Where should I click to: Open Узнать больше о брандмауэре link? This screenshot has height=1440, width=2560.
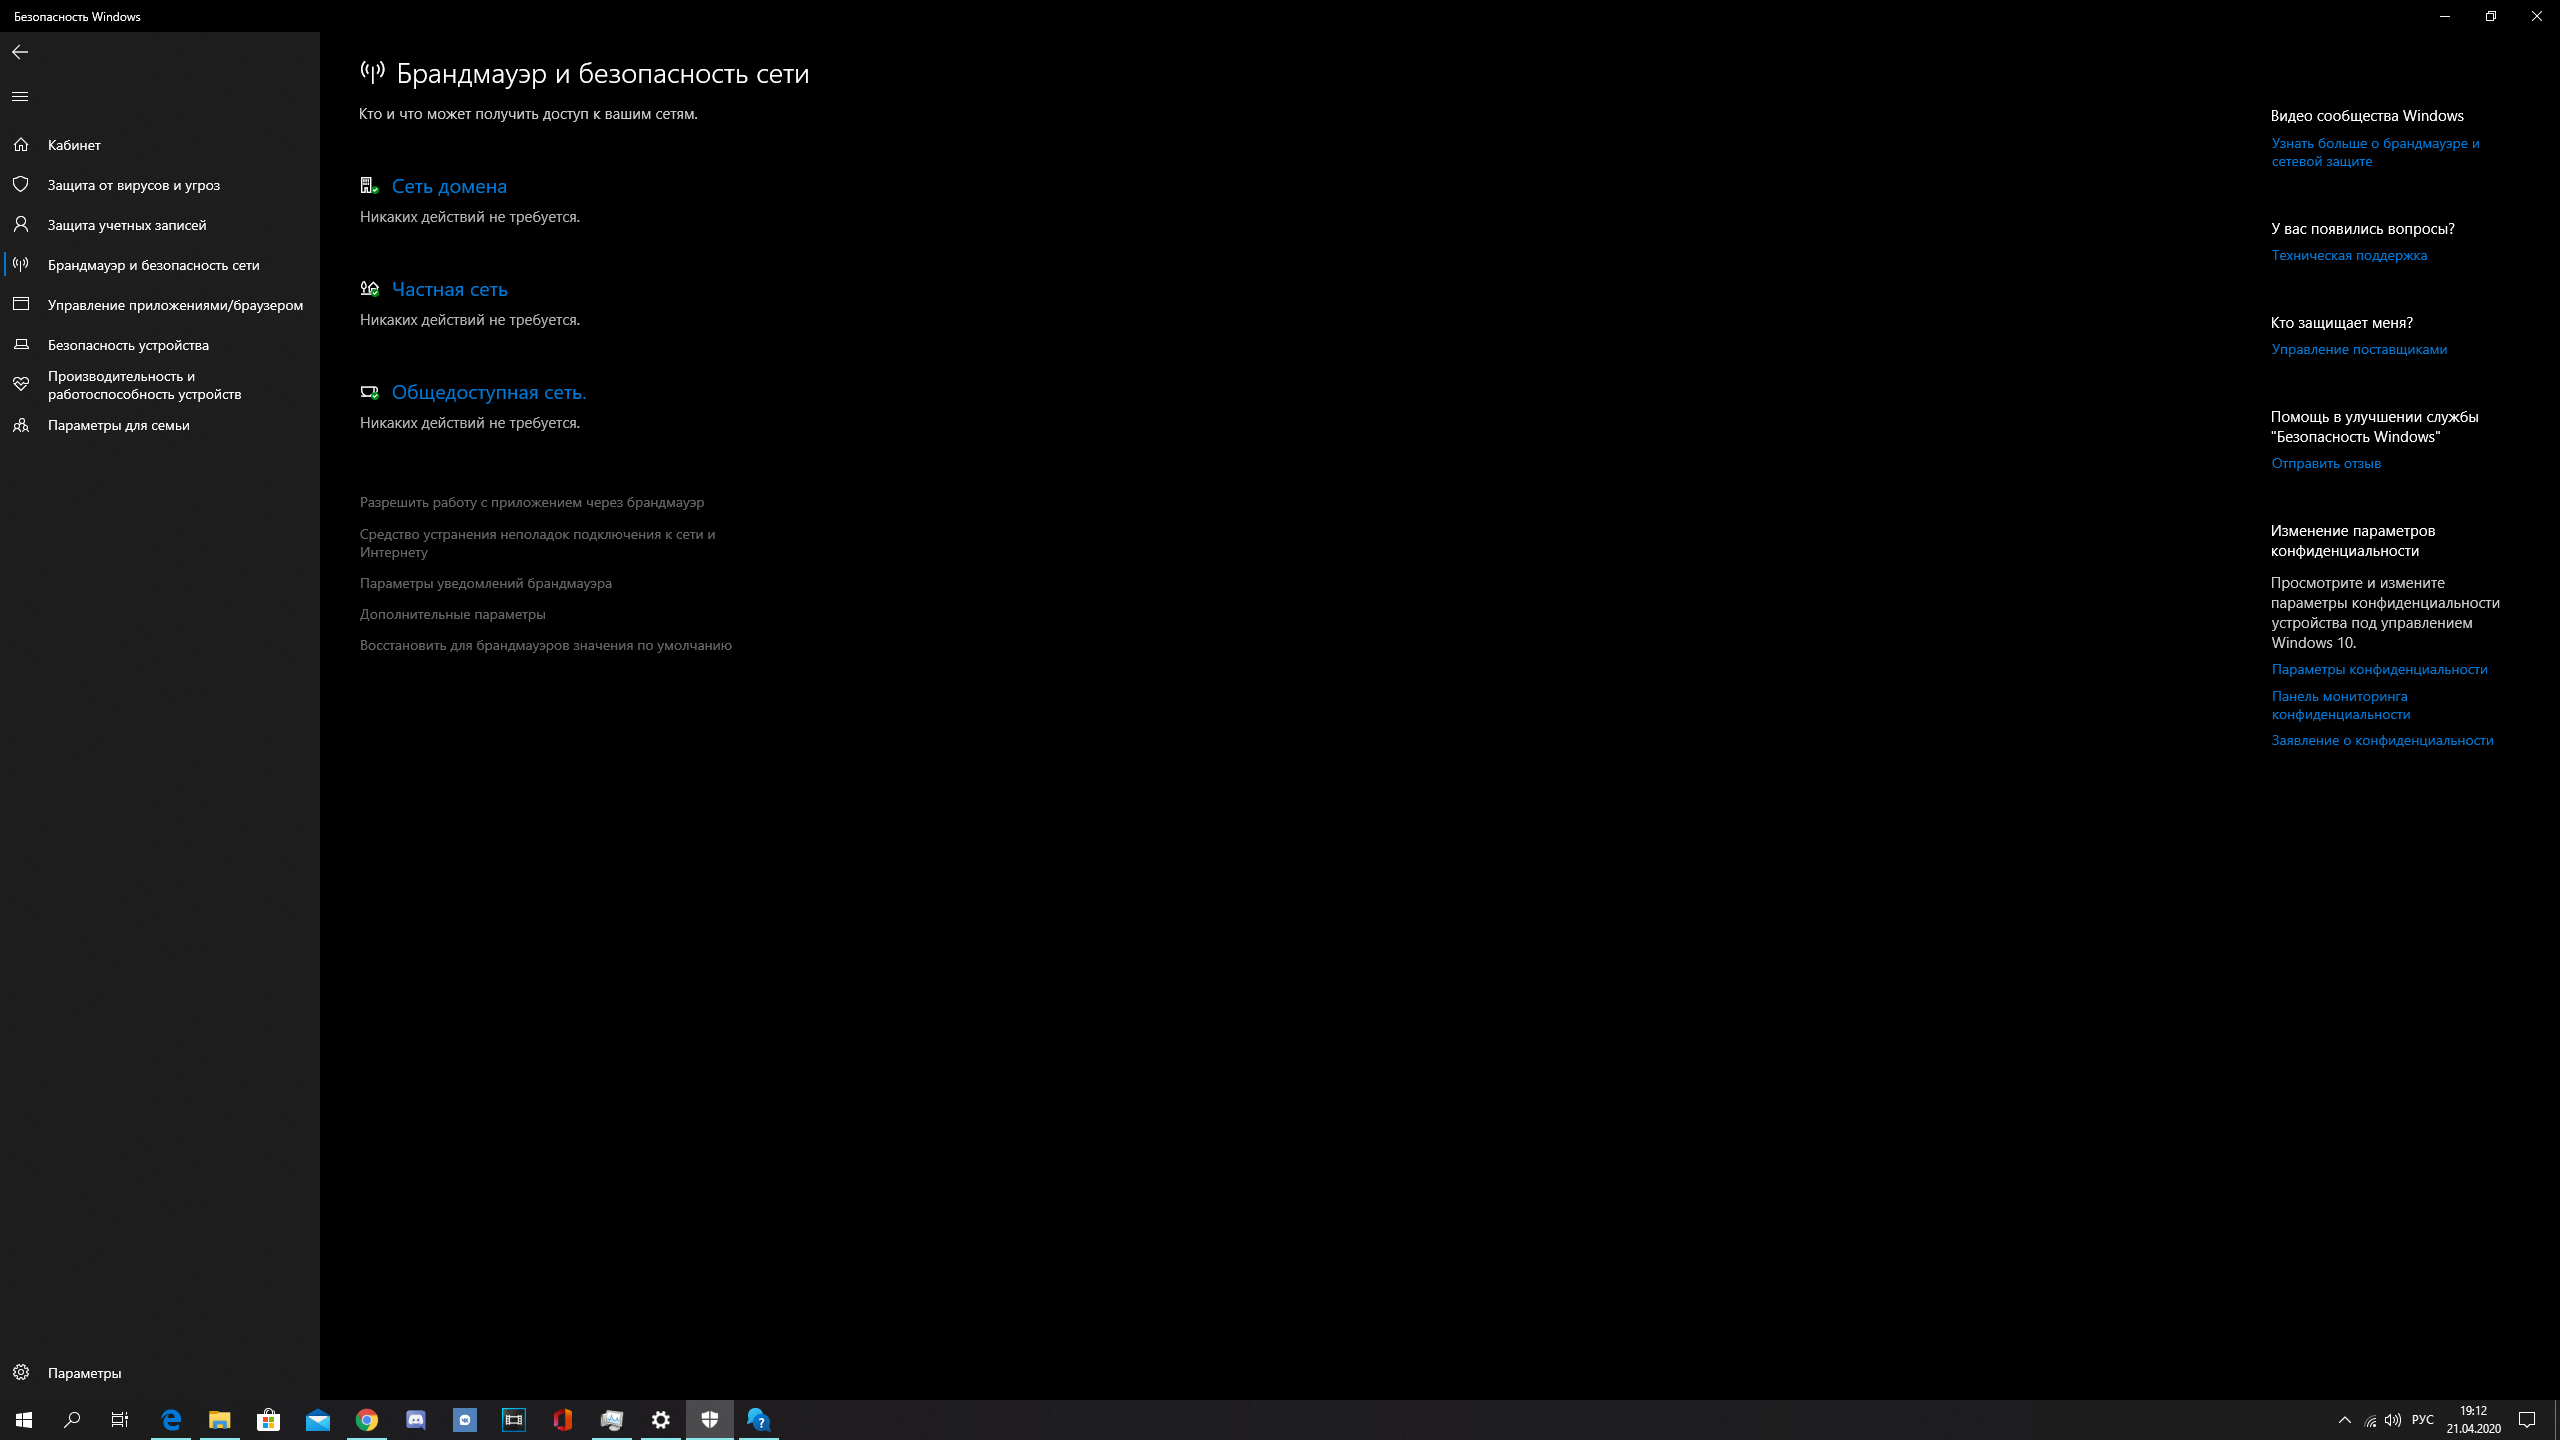click(x=2375, y=152)
